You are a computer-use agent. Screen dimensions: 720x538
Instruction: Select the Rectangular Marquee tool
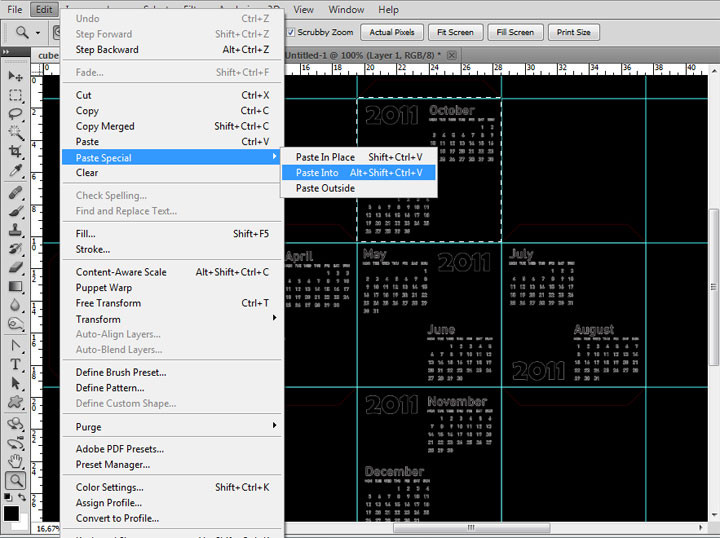tap(16, 96)
